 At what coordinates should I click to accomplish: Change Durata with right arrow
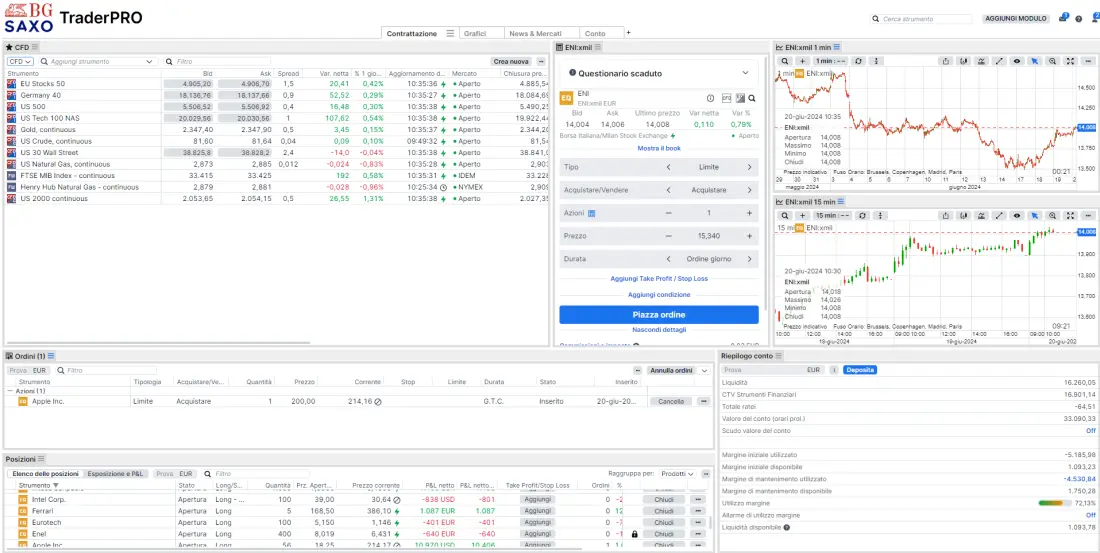pyautogui.click(x=749, y=259)
